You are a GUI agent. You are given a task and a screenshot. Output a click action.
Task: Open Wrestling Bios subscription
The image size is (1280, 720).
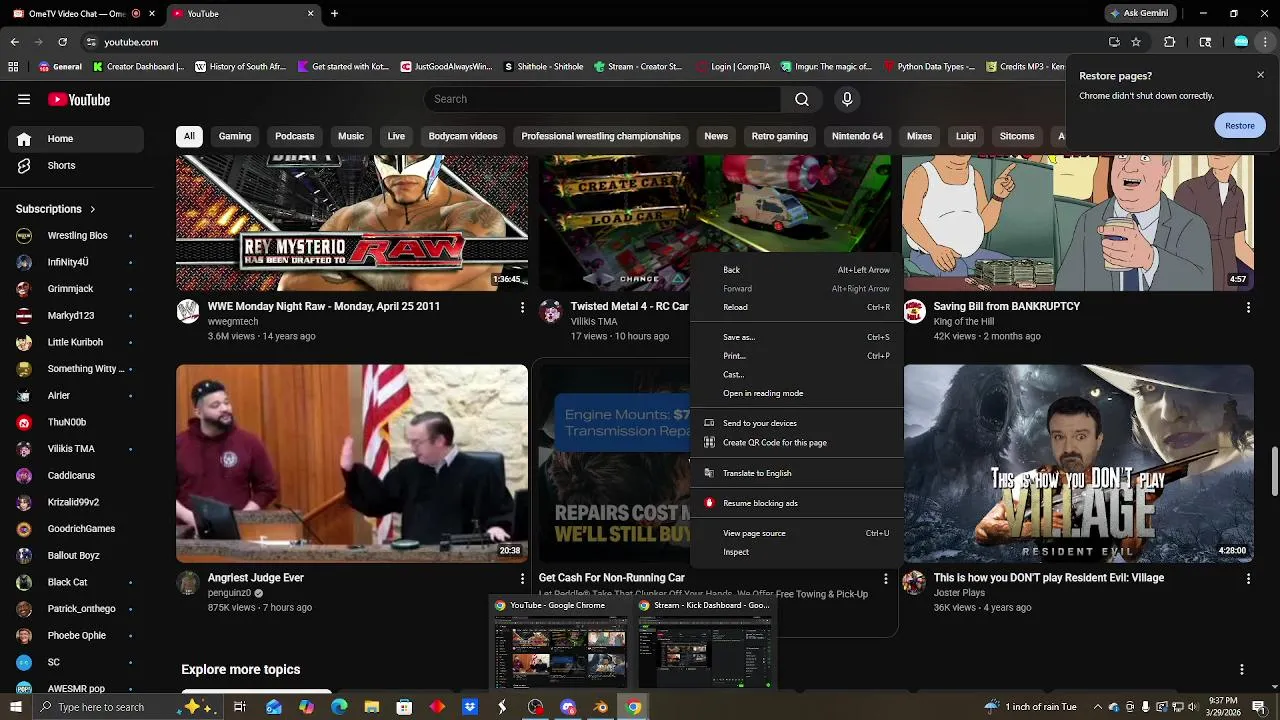point(75,236)
